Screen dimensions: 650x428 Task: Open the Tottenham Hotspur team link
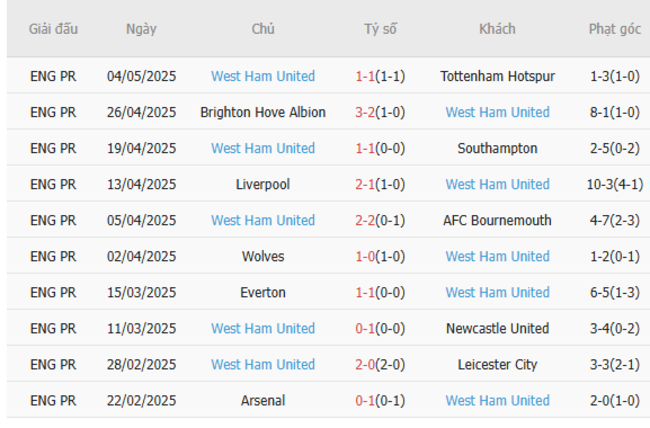tap(497, 76)
